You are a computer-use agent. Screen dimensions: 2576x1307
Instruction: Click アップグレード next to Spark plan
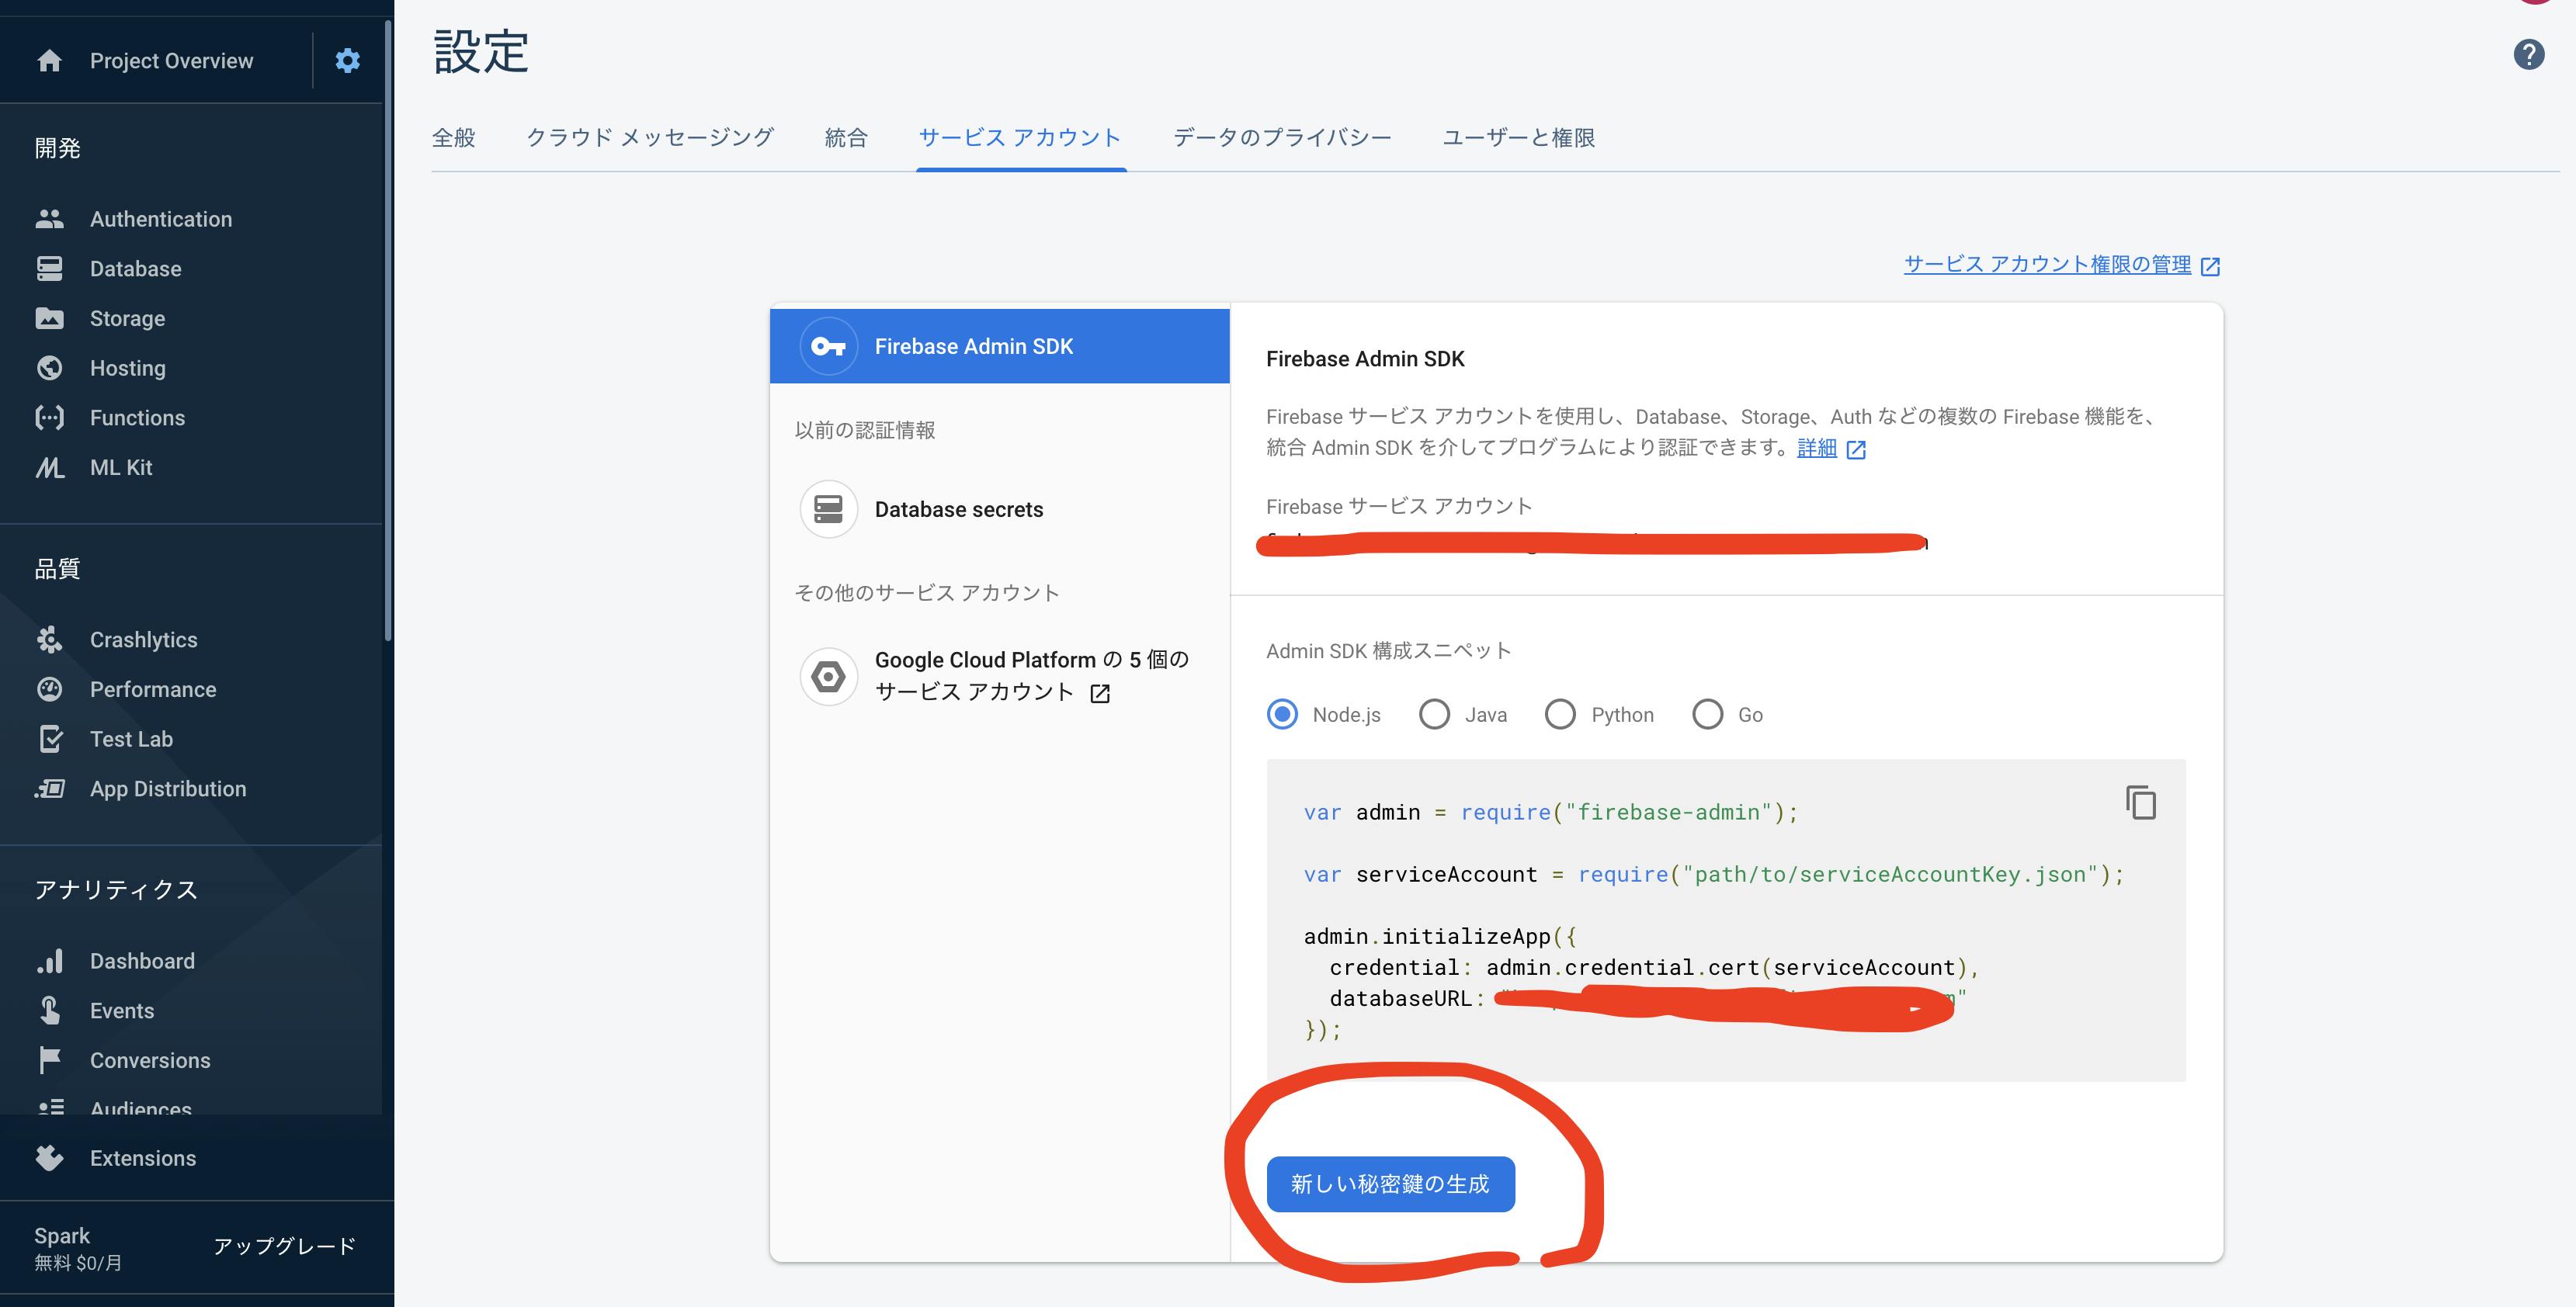coord(284,1246)
